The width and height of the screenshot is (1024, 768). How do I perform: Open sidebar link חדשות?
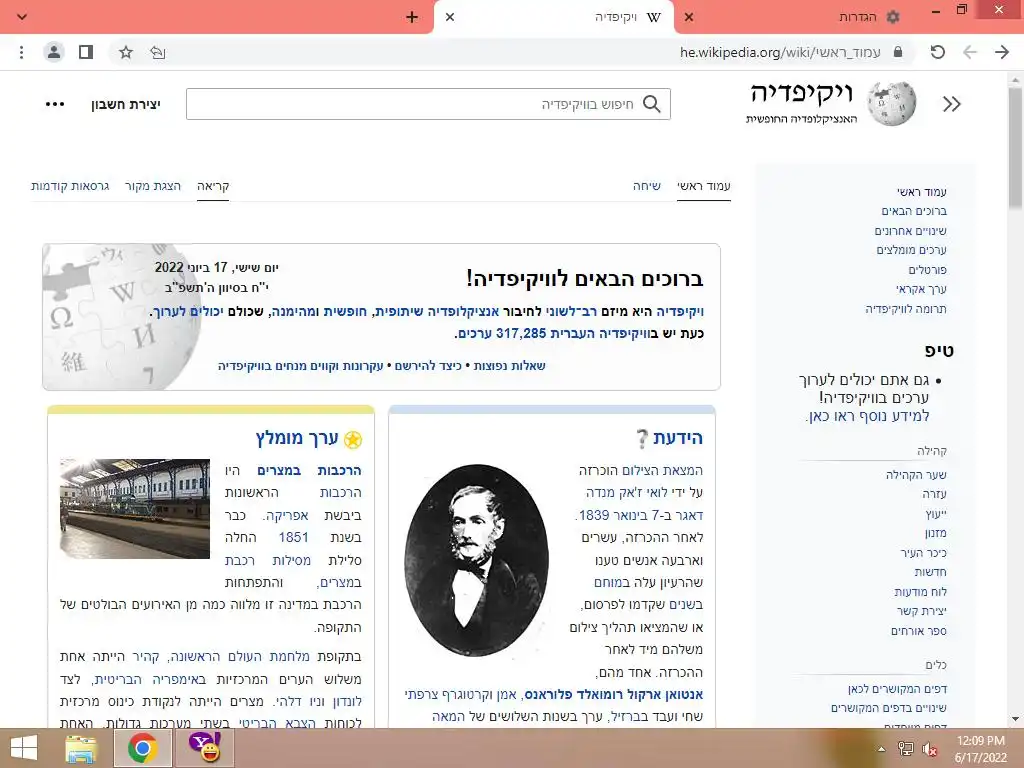click(931, 572)
